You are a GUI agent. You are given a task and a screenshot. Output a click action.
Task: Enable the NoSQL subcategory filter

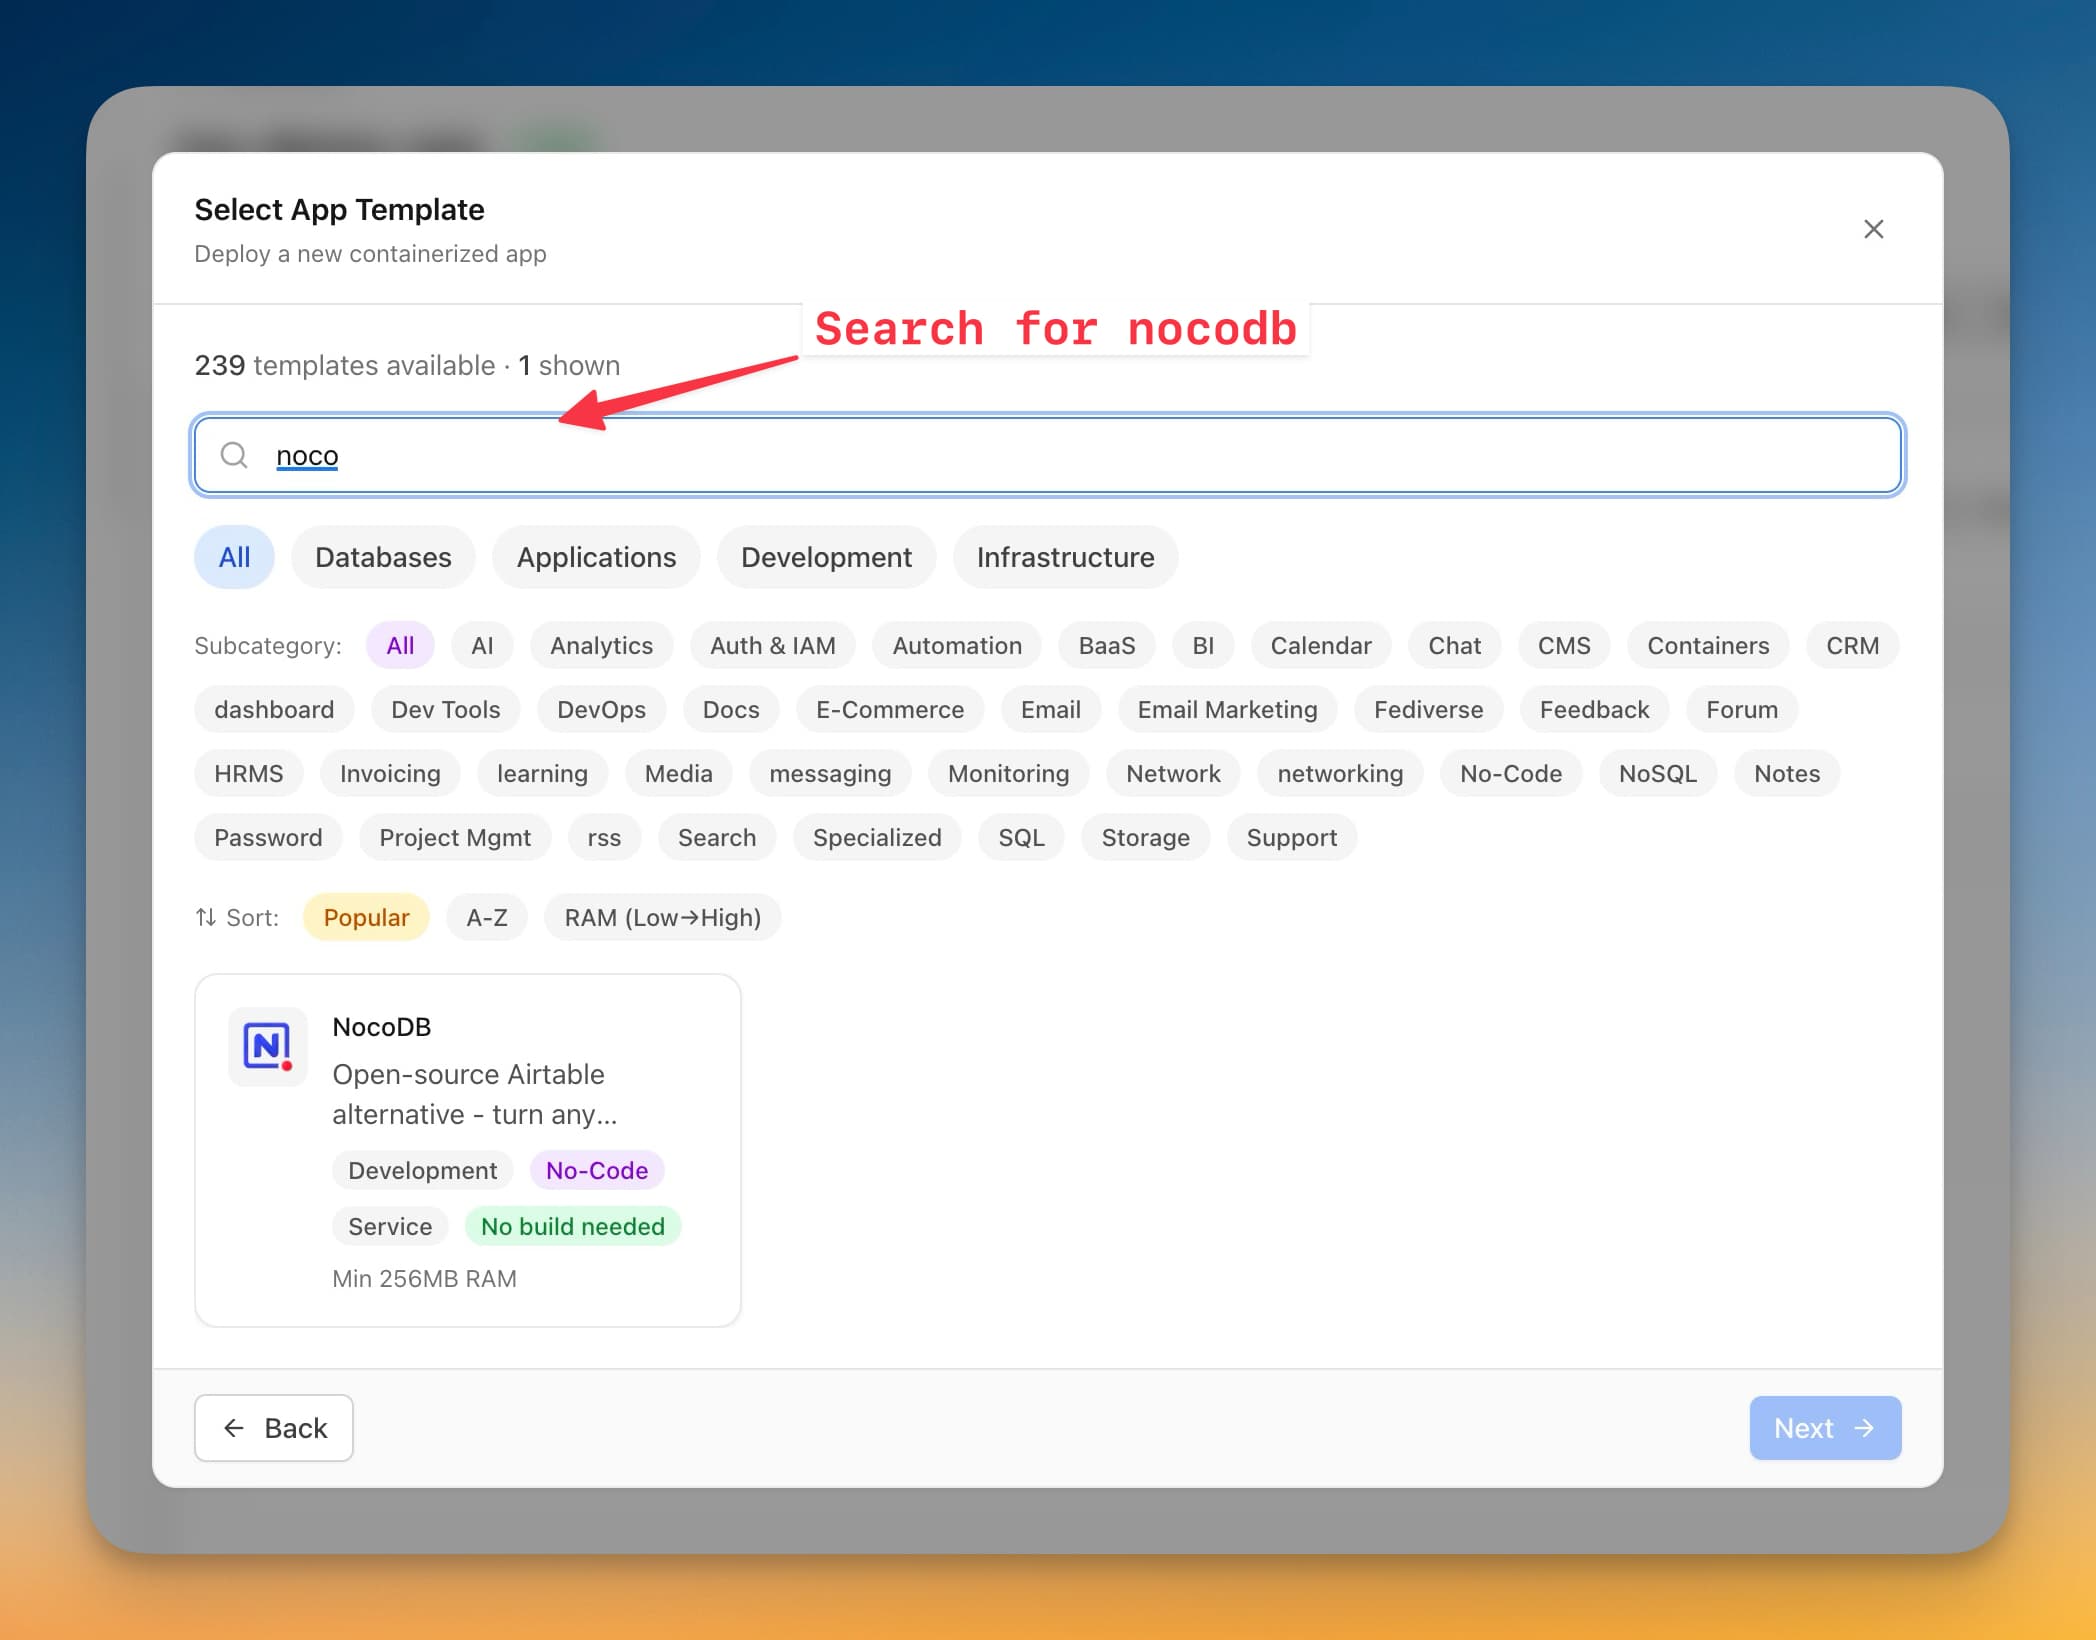[x=1657, y=773]
